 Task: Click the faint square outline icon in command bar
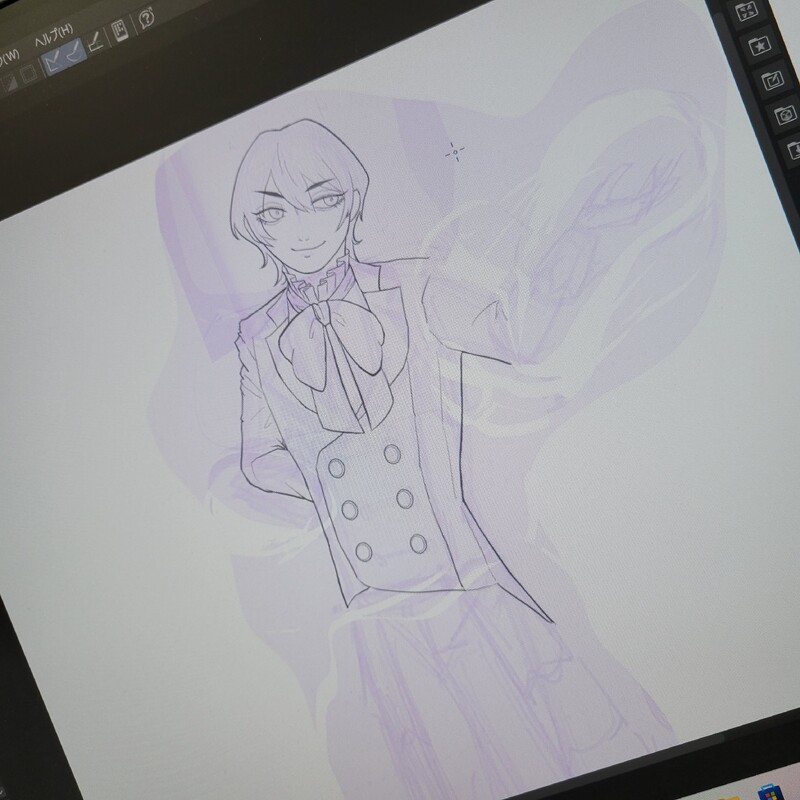(x=29, y=73)
